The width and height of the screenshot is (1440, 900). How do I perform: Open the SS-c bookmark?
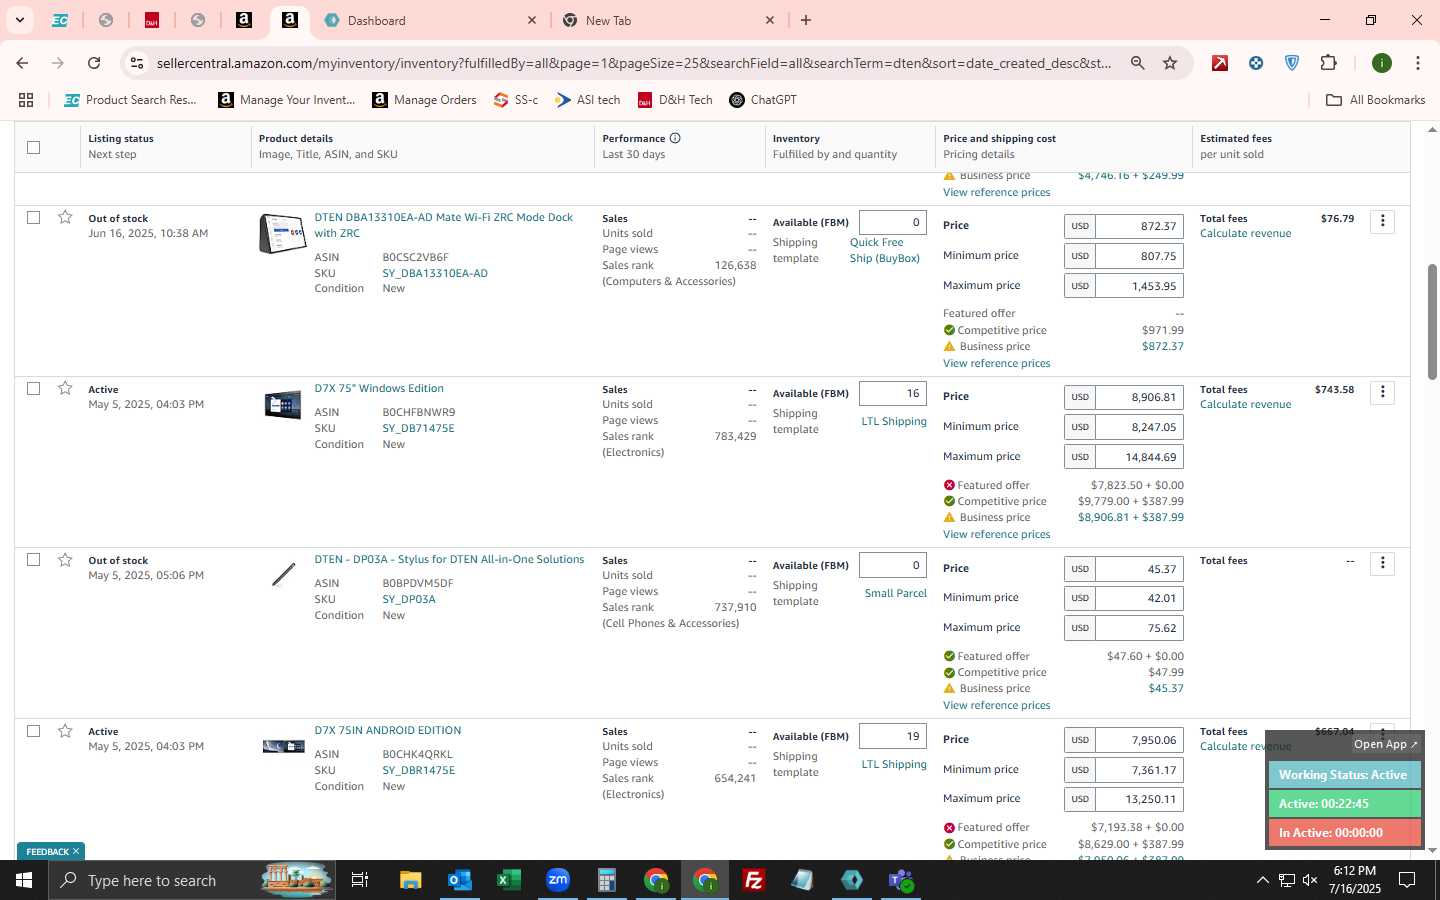coord(516,100)
